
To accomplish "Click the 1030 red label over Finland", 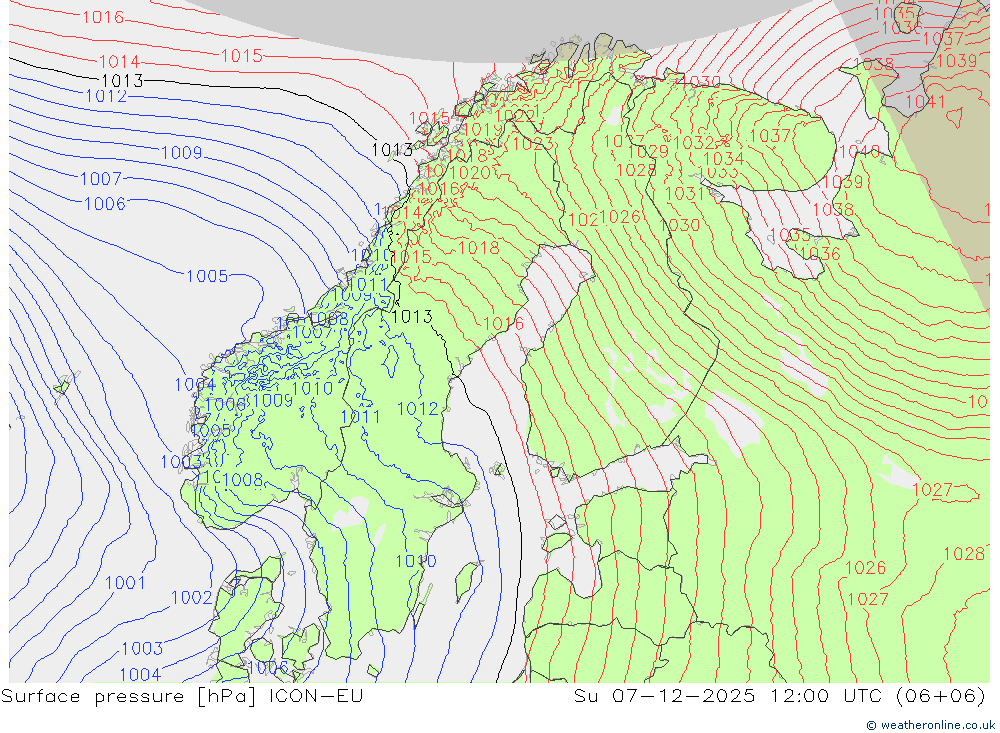I will point(679,225).
